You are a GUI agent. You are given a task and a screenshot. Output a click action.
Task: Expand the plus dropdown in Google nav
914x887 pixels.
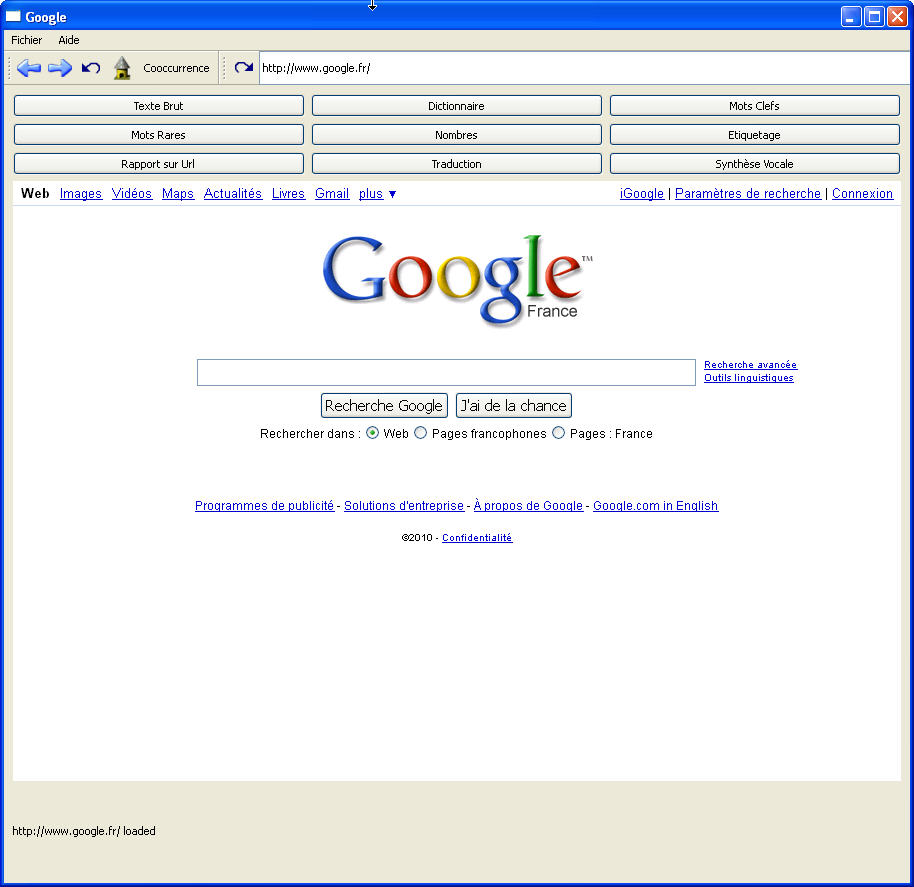tap(377, 193)
